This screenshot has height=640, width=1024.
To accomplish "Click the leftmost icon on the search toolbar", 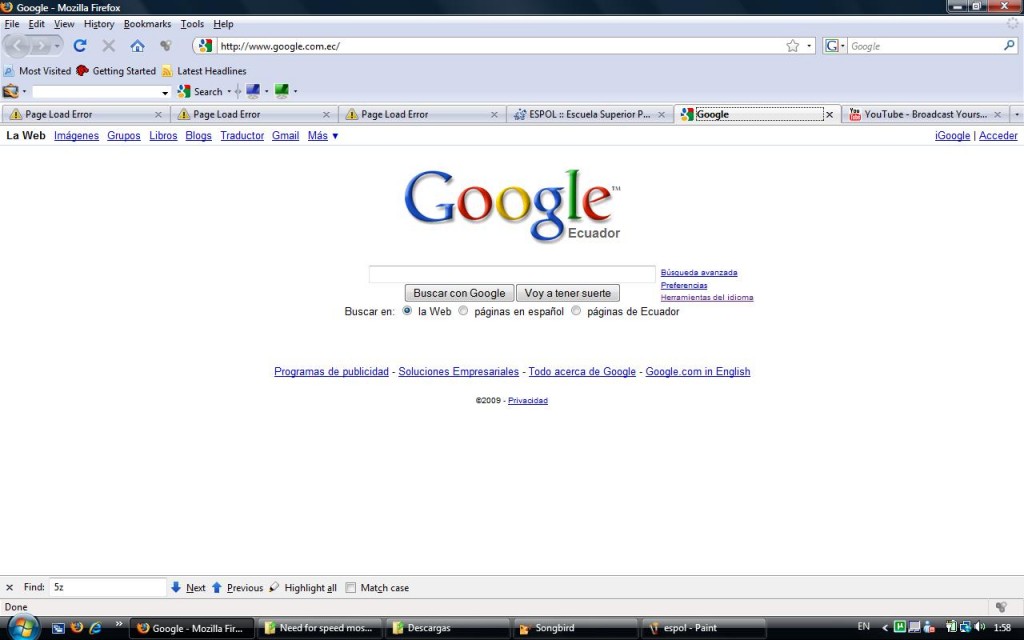I will [10, 91].
